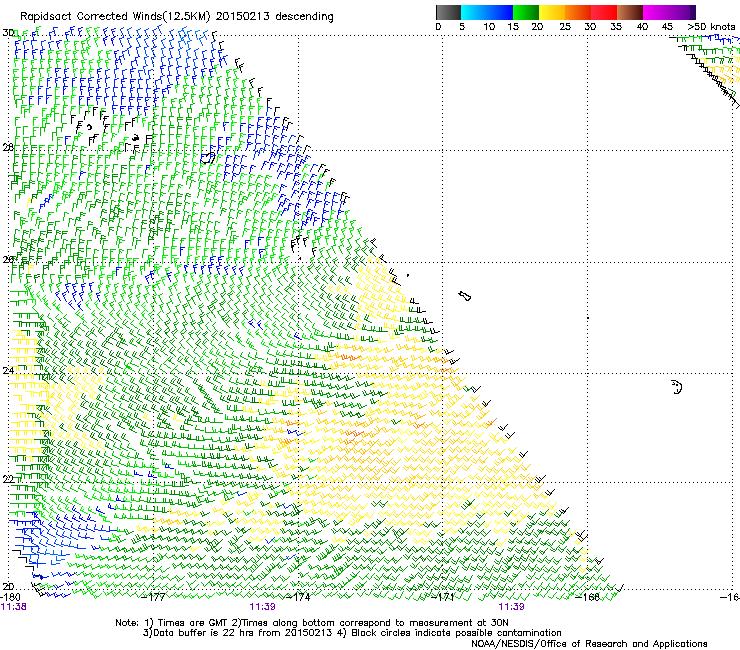The height and width of the screenshot is (650, 740).
Task: Click the longitude label -168
Action: click(588, 597)
